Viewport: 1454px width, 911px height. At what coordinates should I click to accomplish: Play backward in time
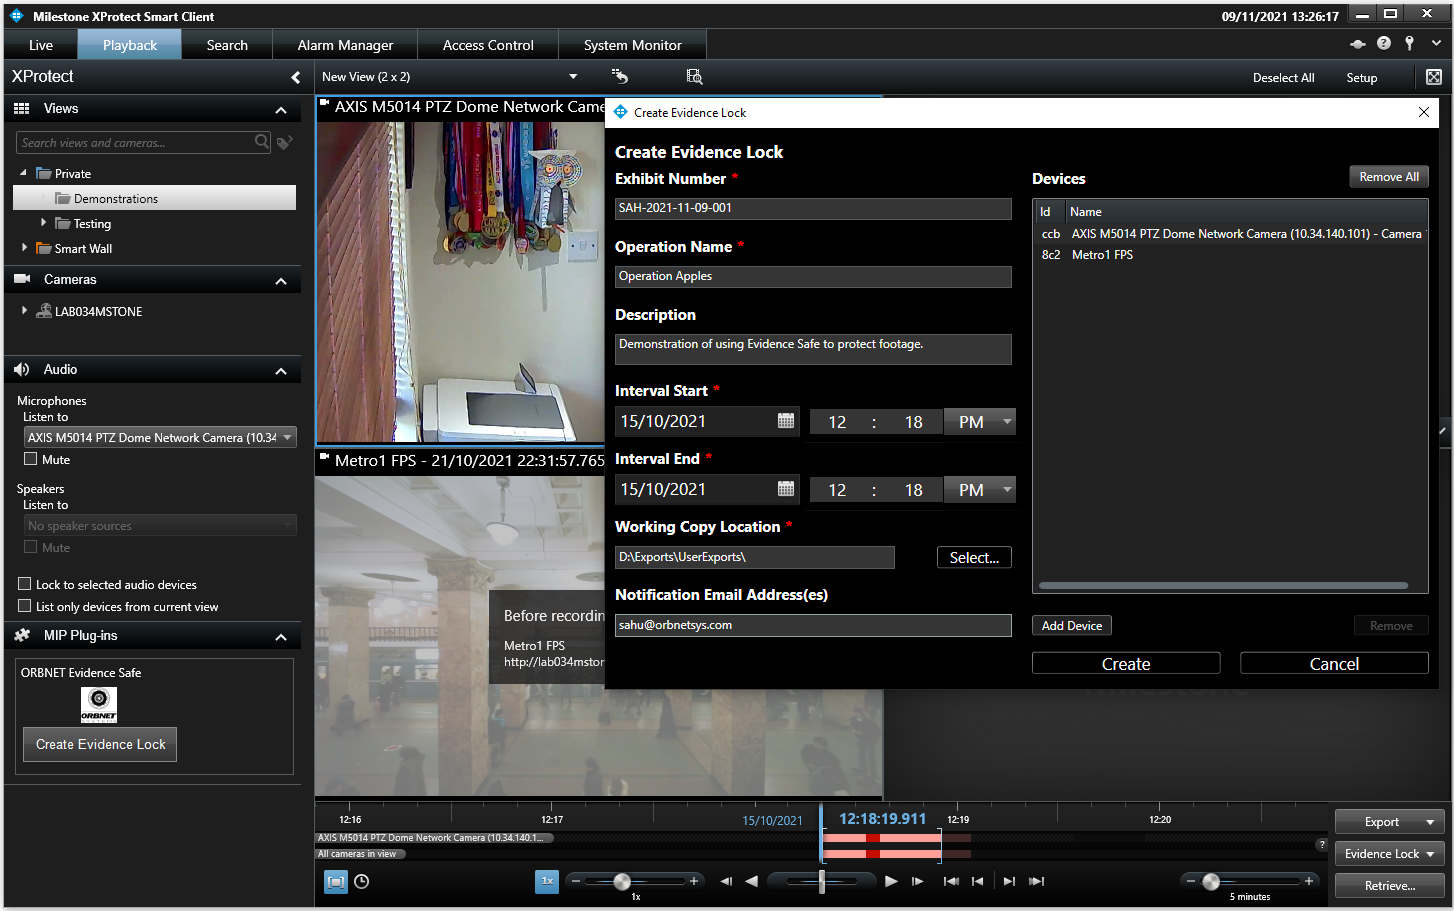click(751, 881)
